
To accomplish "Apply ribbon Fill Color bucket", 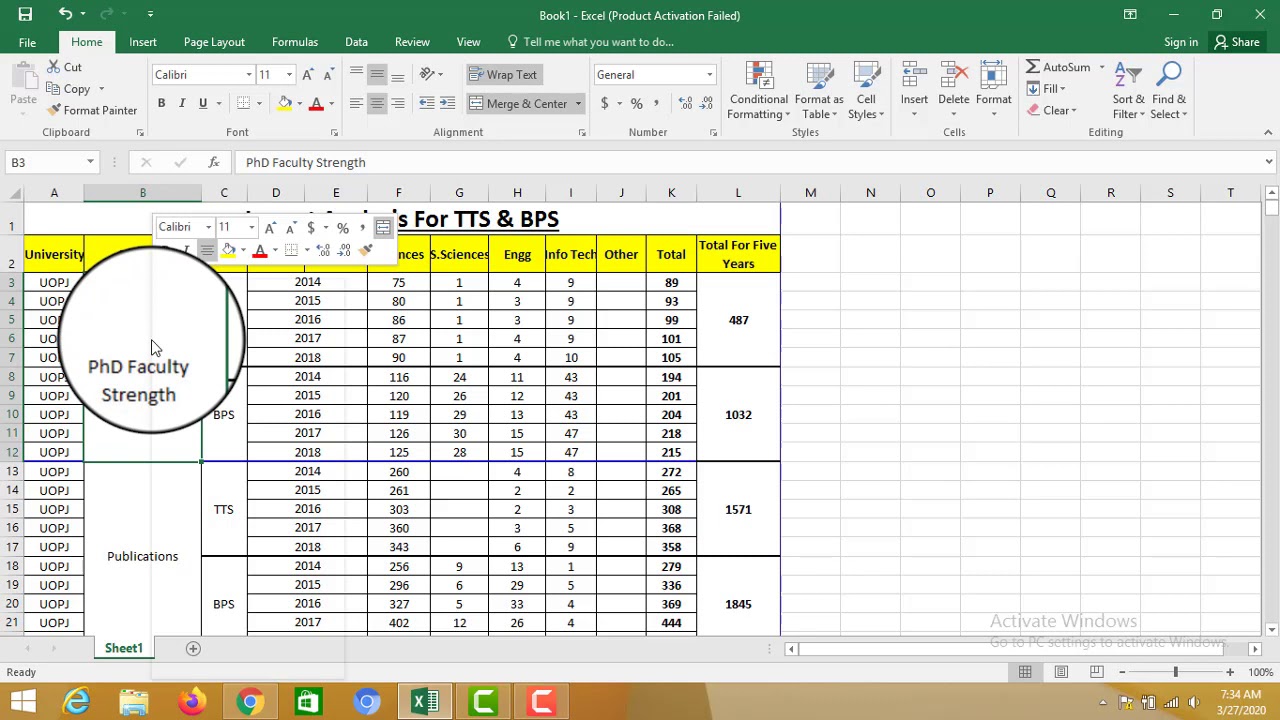I will (285, 103).
